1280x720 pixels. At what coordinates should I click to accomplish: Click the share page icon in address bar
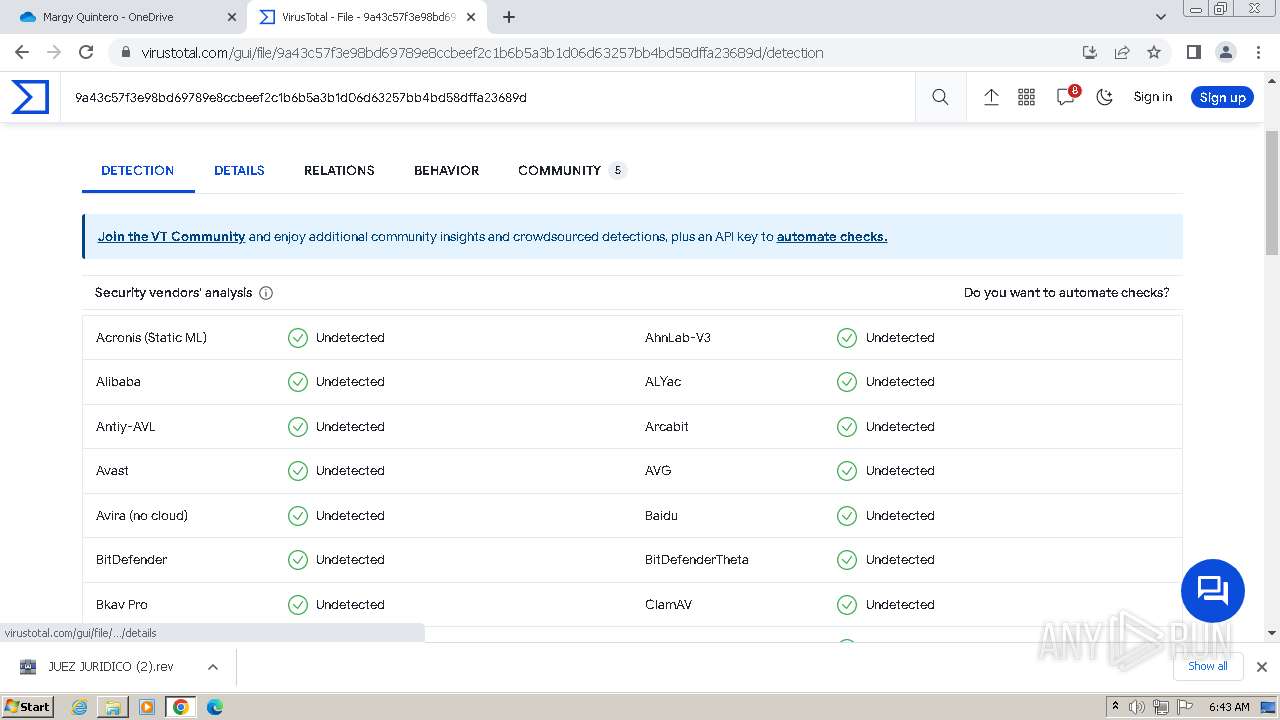click(x=1122, y=52)
